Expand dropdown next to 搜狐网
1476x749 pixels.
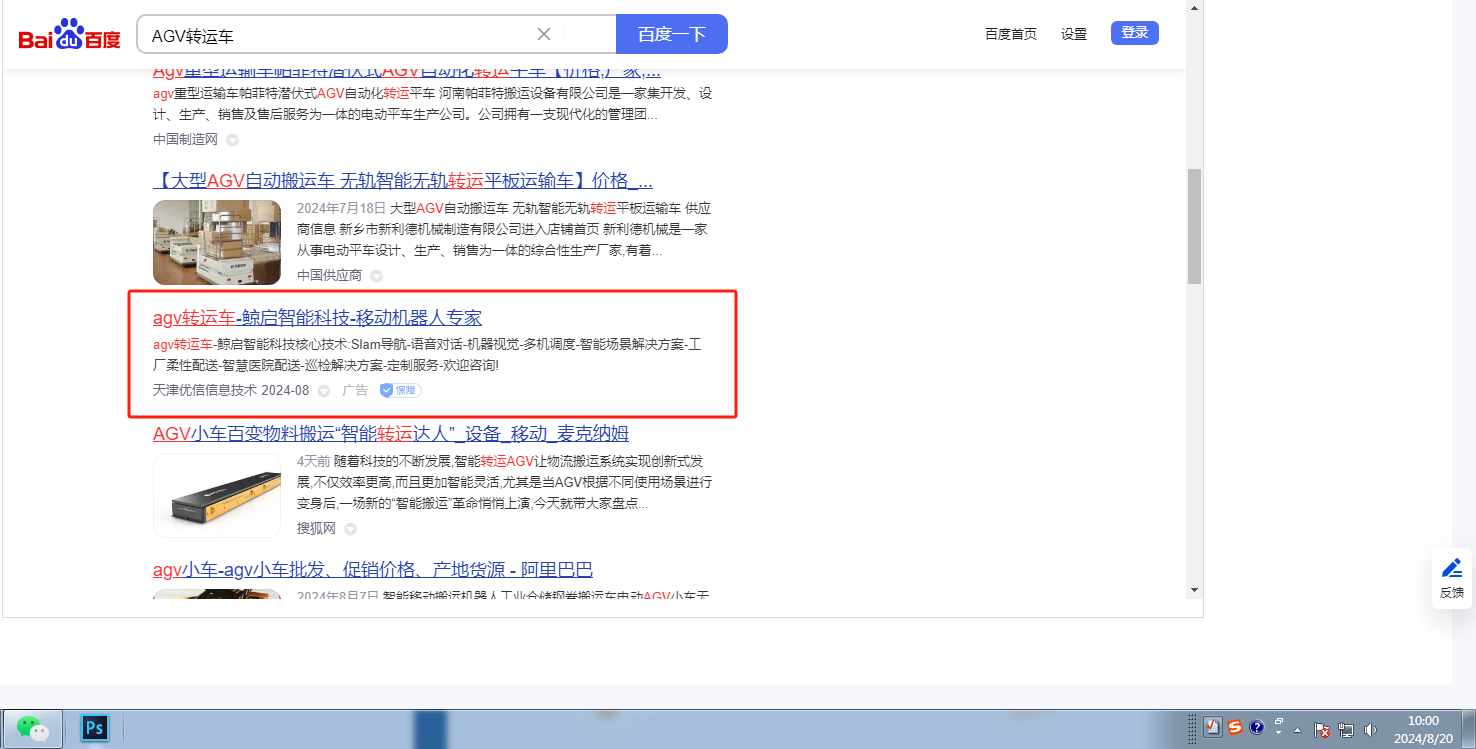point(351,529)
